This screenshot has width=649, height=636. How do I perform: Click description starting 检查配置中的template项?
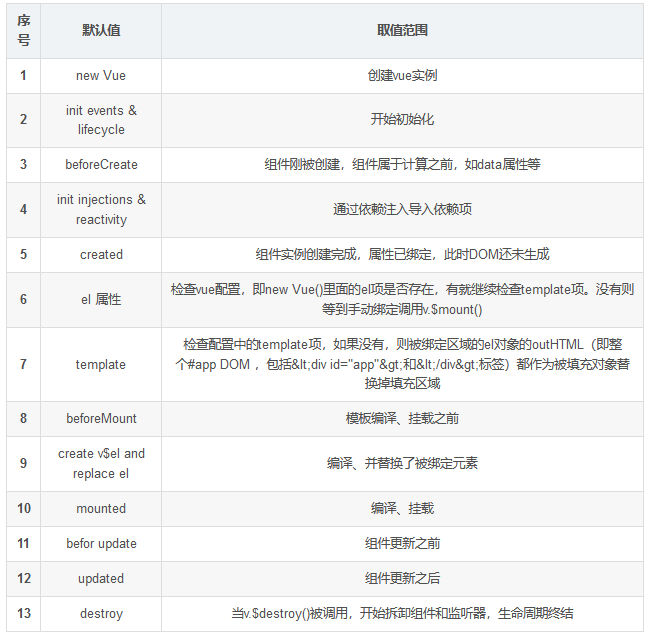coord(402,364)
